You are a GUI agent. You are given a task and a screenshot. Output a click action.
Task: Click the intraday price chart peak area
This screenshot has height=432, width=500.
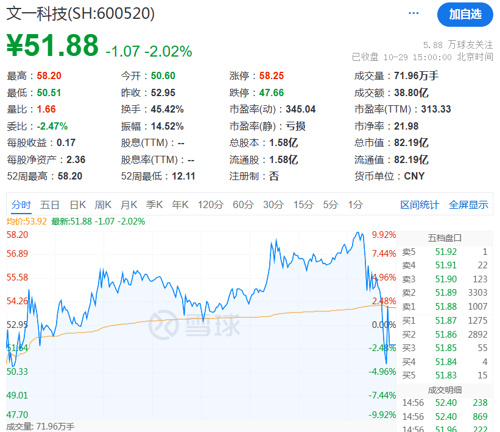tap(359, 234)
